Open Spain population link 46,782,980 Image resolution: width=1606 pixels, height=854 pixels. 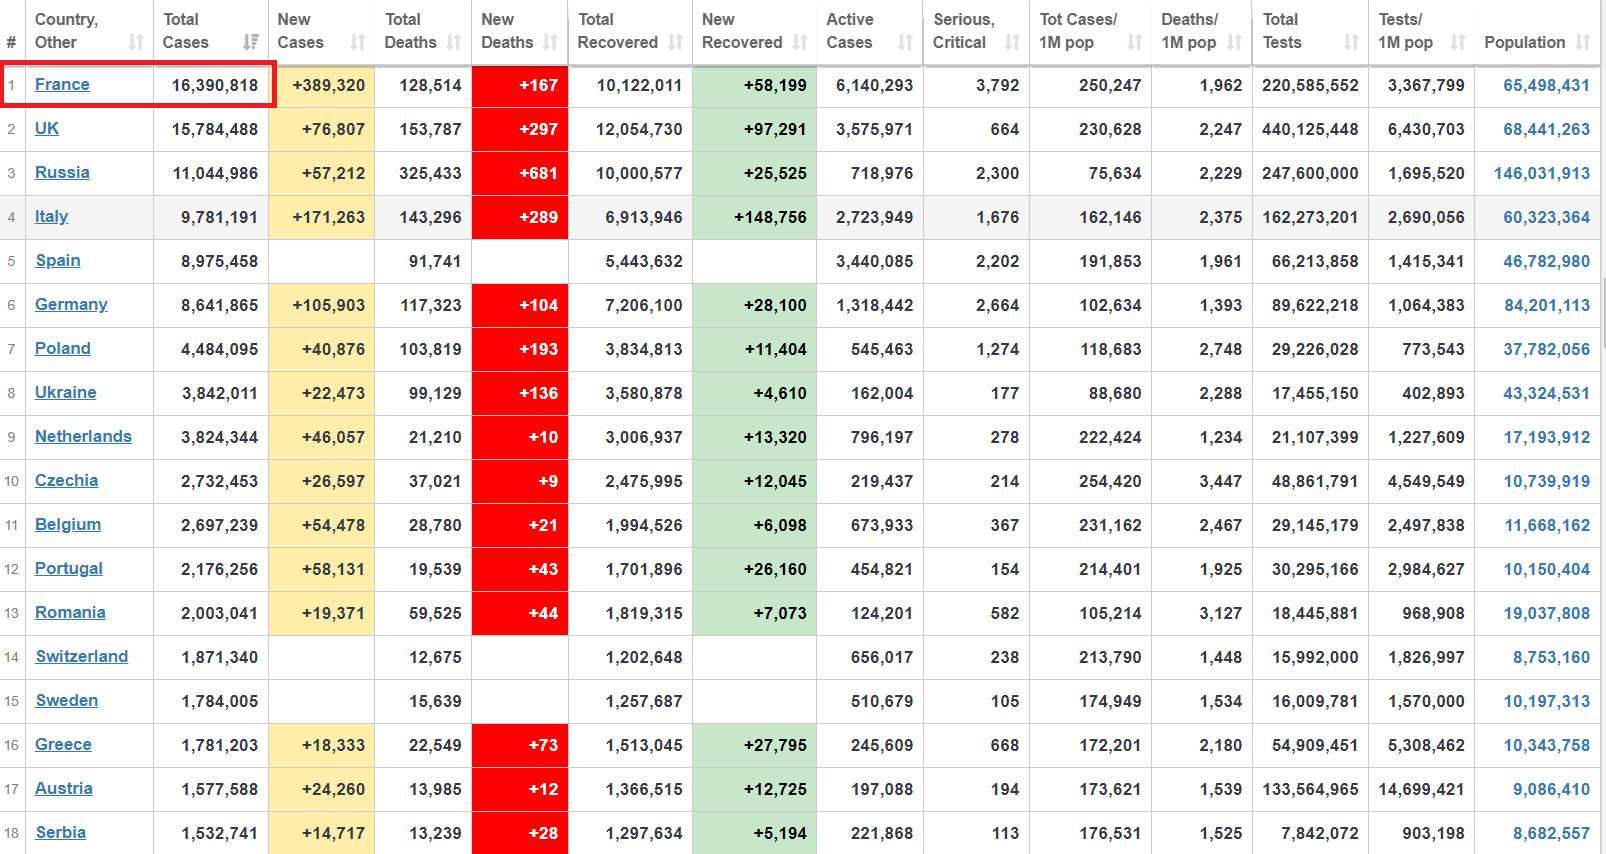1546,261
